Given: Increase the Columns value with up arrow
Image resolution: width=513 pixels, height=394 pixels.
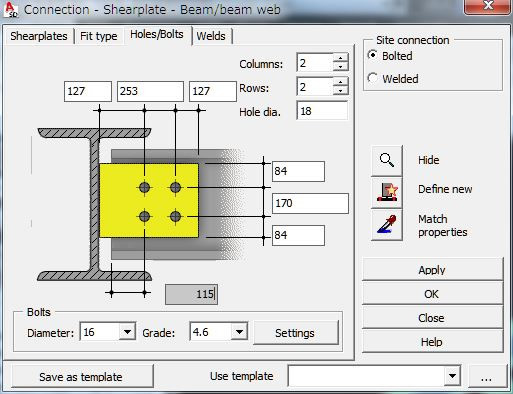Looking at the screenshot, I should [x=340, y=58].
